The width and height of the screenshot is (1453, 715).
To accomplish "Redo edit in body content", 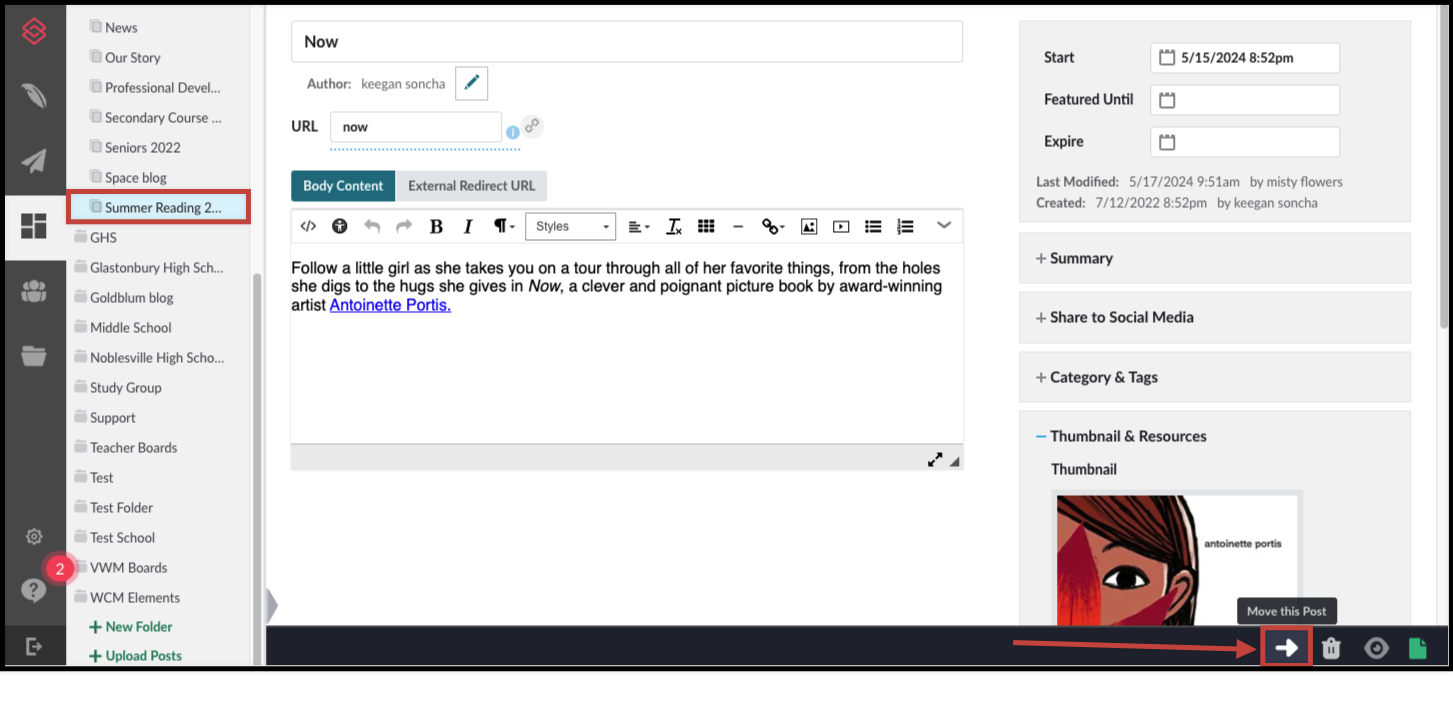I will (x=404, y=227).
